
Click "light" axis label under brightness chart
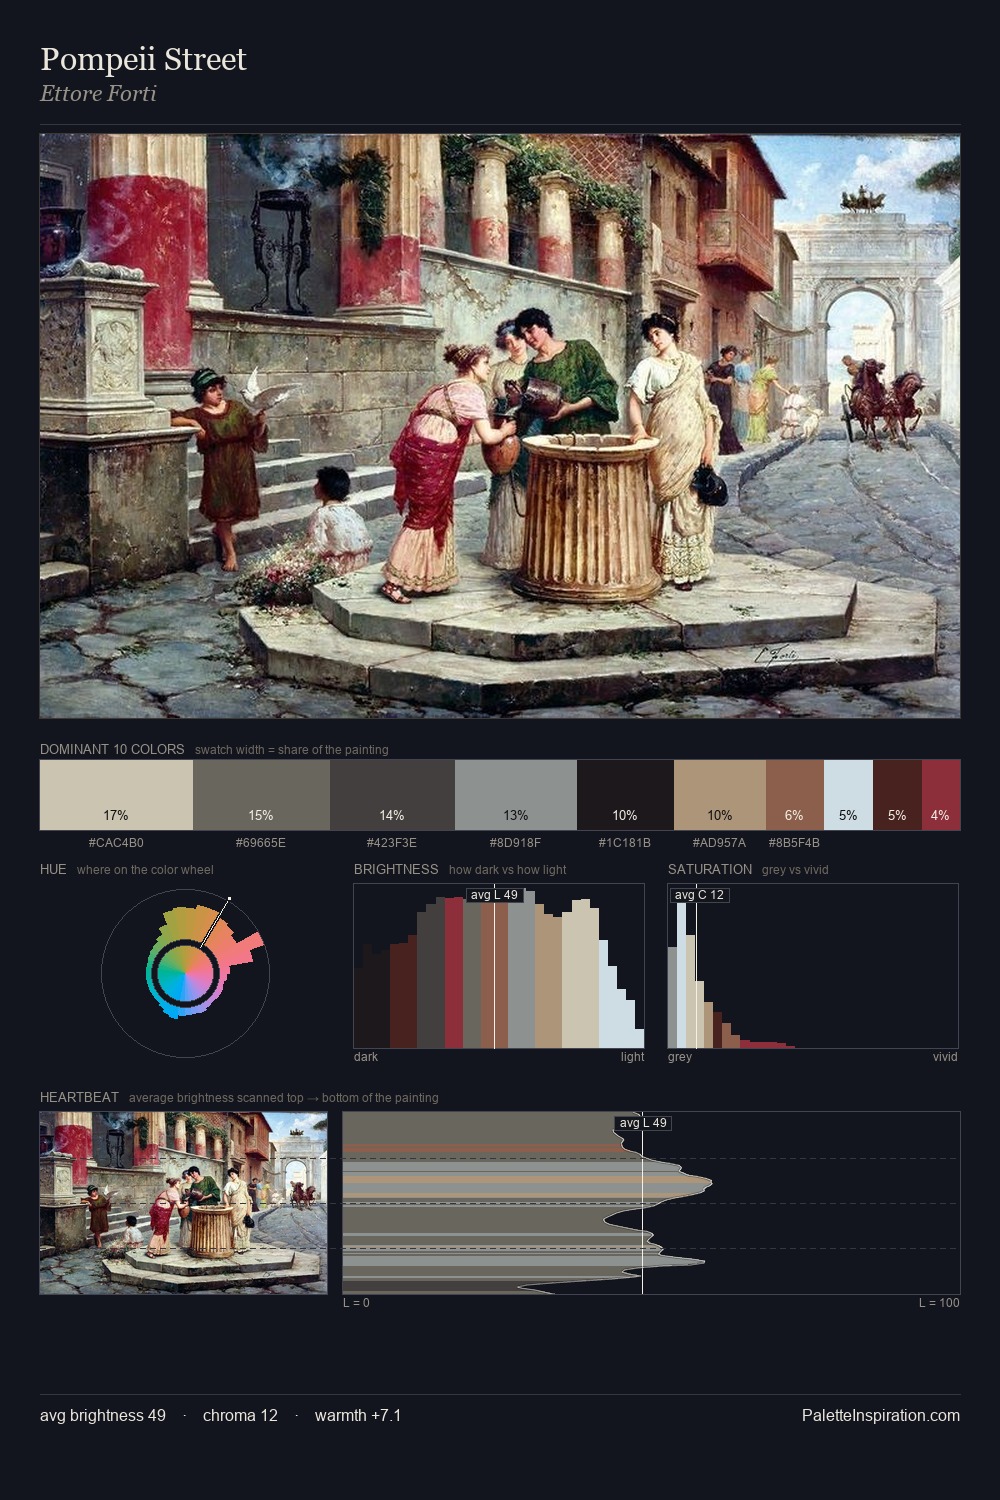click(632, 1057)
